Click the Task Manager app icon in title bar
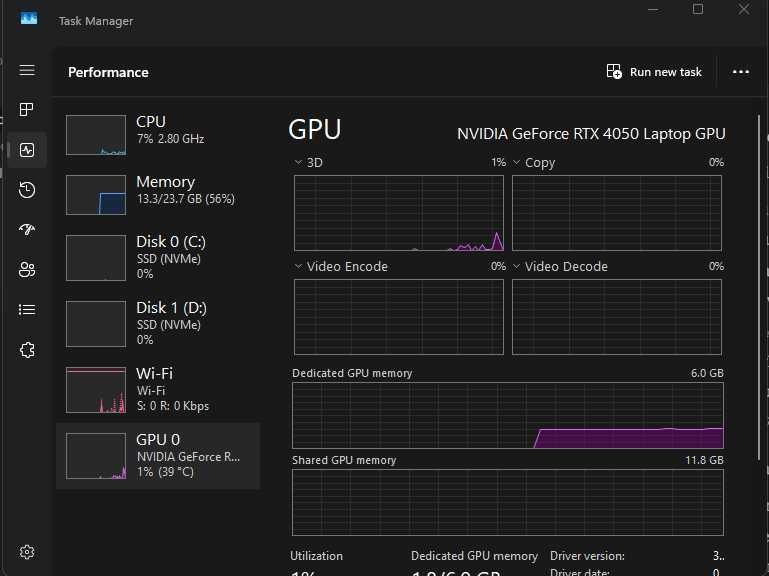Image resolution: width=769 pixels, height=576 pixels. pyautogui.click(x=29, y=19)
